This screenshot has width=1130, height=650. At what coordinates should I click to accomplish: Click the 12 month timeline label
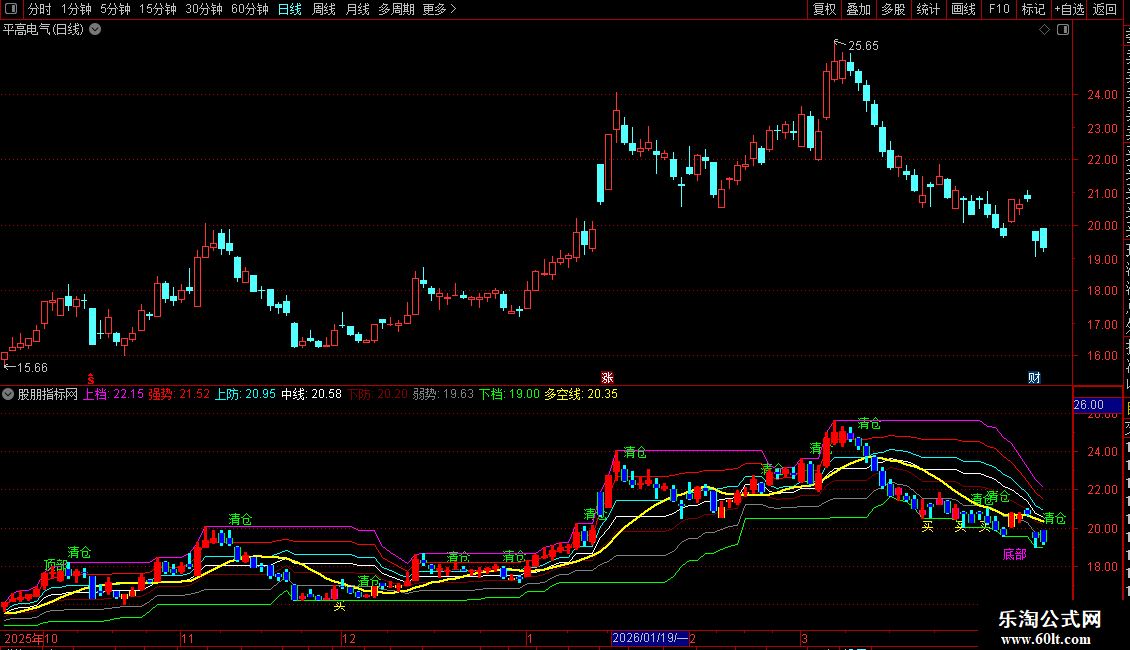[349, 638]
